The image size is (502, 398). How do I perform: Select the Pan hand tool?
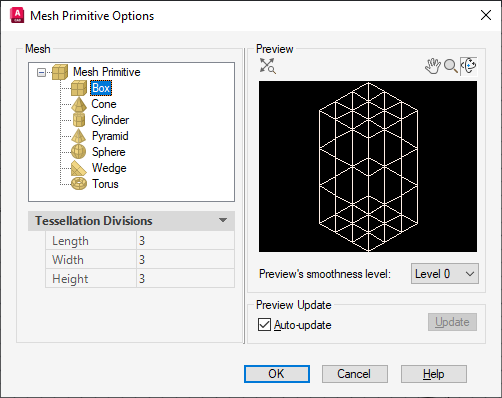point(433,66)
